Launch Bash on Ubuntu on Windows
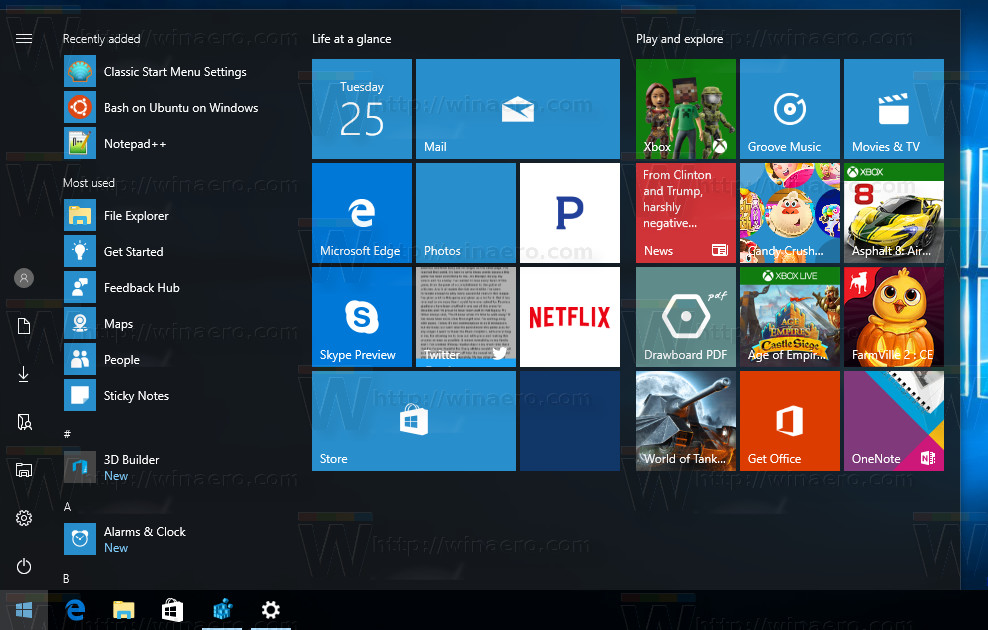This screenshot has width=988, height=630. 180,107
